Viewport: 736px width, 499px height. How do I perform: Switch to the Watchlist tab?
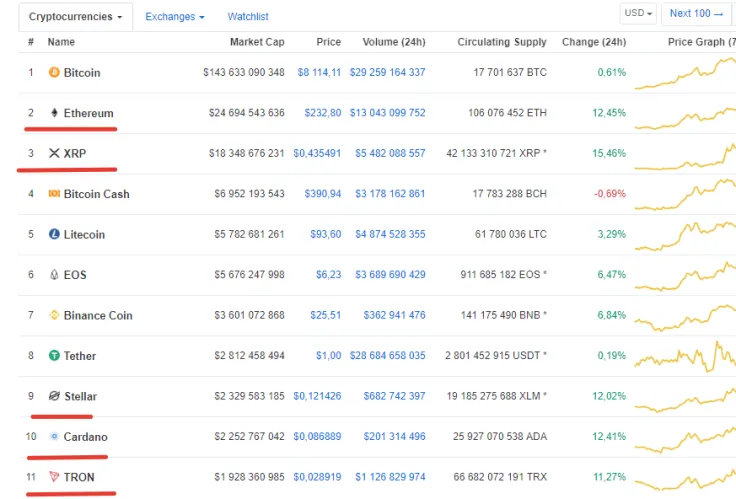tap(248, 17)
